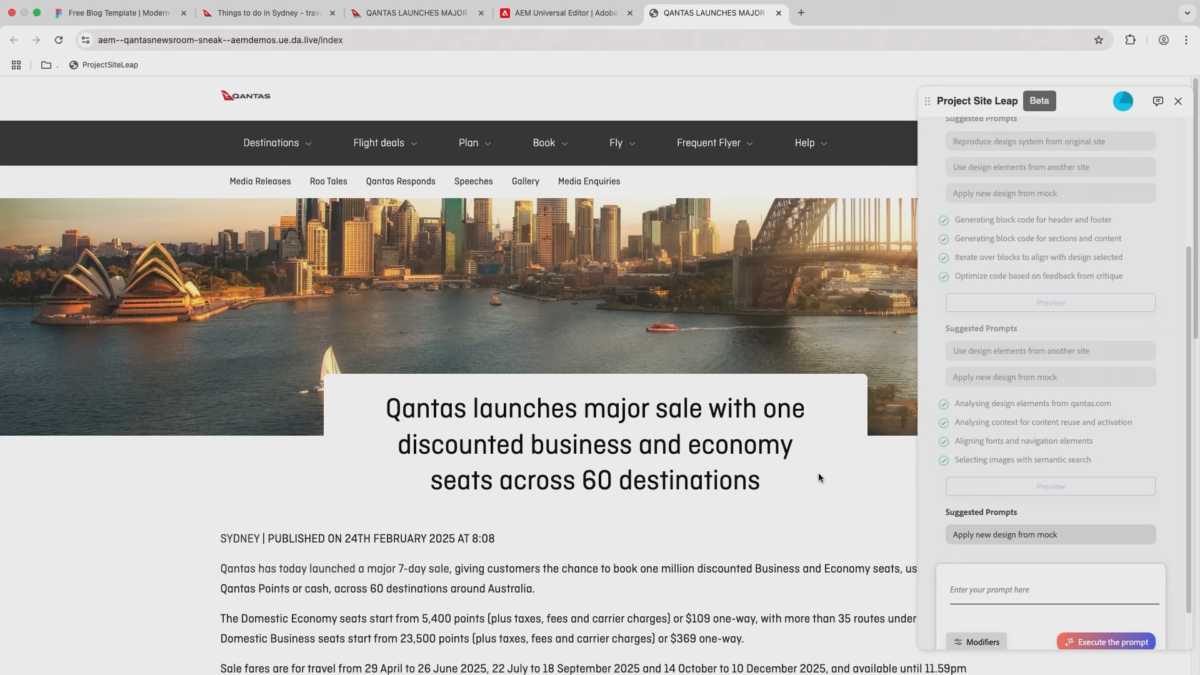The image size is (1200, 675).
Task: Click checkmark beside Selecting images with semantic search
Action: click(944, 460)
